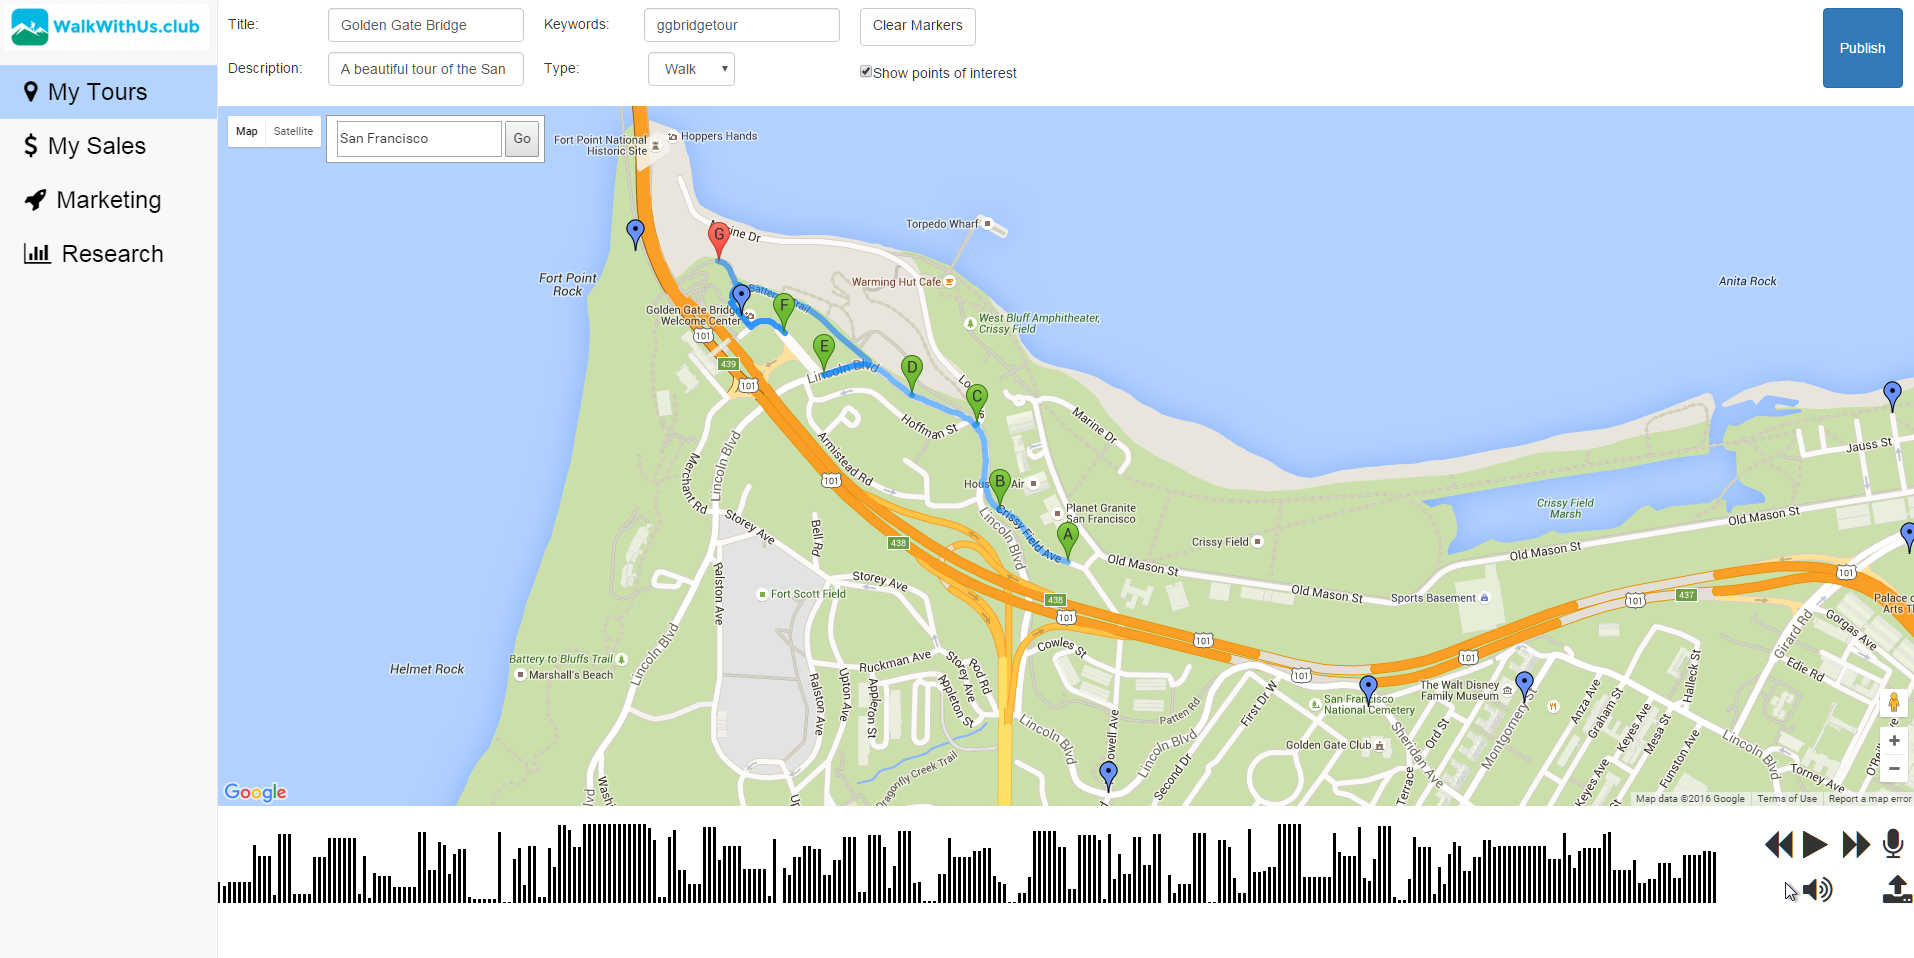
Task: Open the Terms of Use link
Action: point(1787,799)
